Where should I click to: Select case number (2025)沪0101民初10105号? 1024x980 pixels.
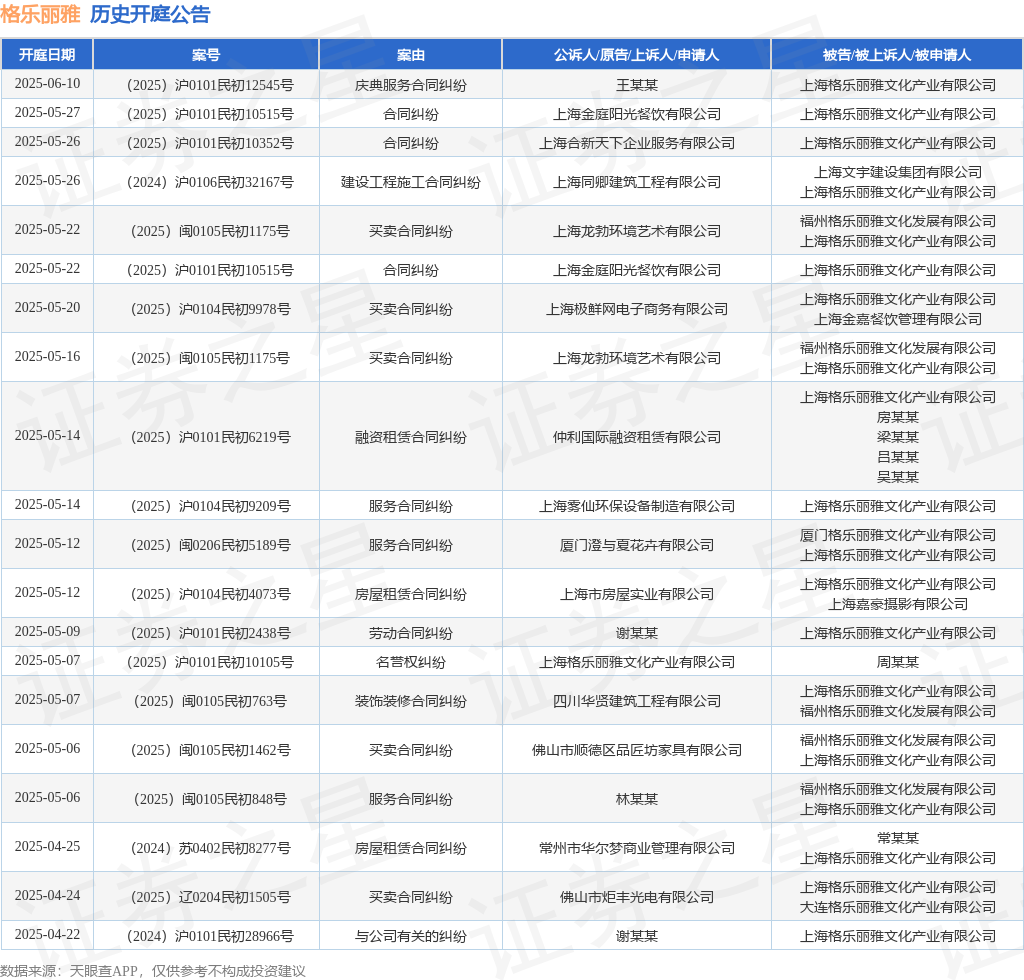[x=210, y=663]
